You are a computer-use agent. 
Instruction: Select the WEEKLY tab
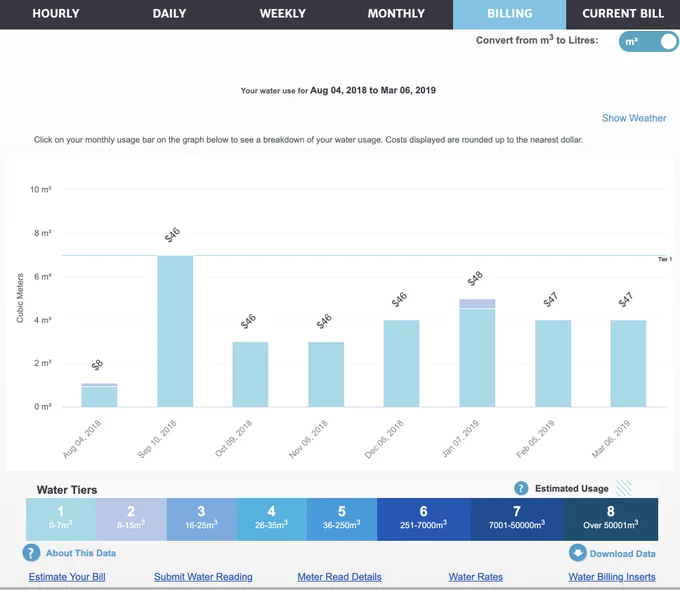tap(283, 14)
